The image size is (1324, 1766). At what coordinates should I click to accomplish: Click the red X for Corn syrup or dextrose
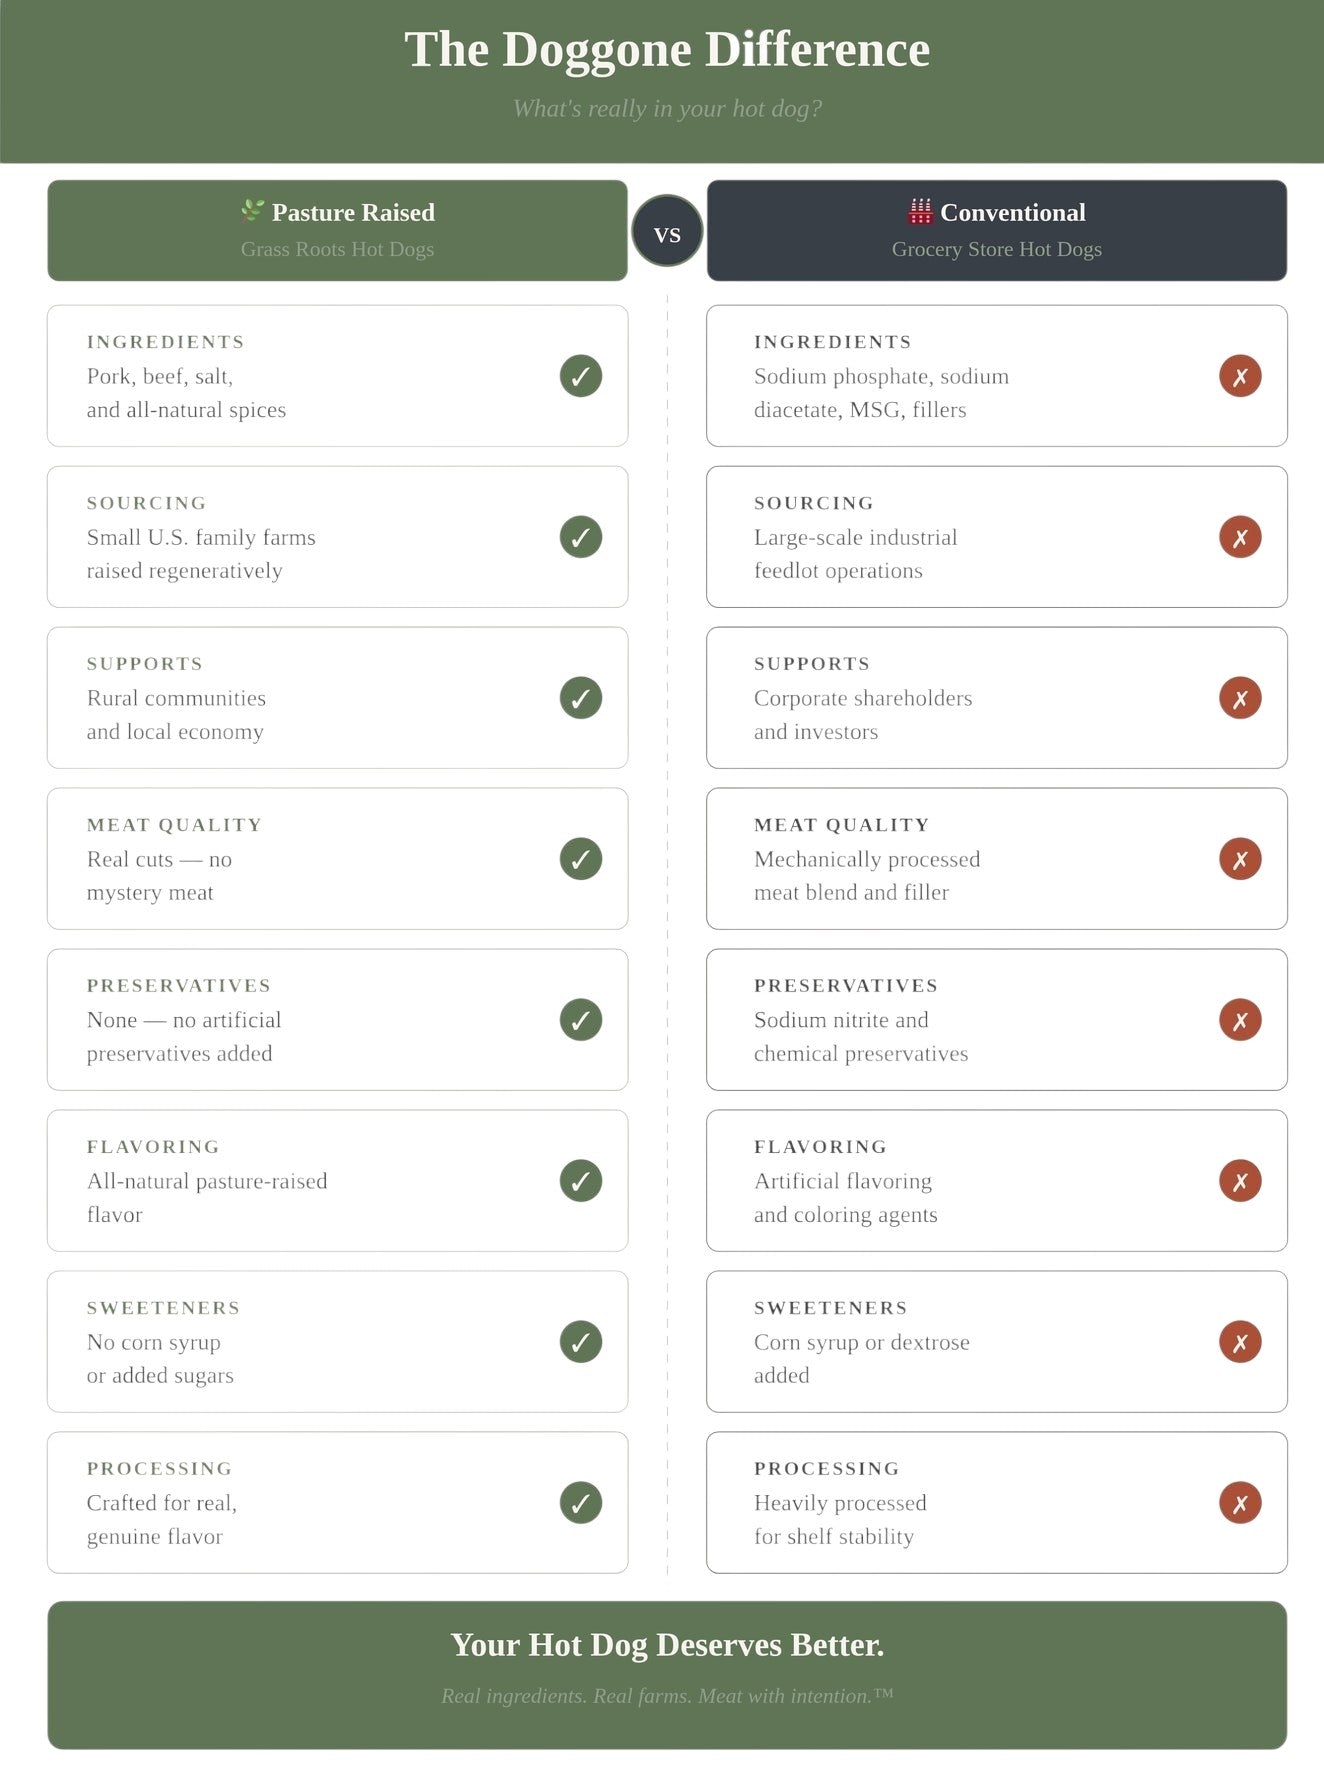tap(1240, 1342)
